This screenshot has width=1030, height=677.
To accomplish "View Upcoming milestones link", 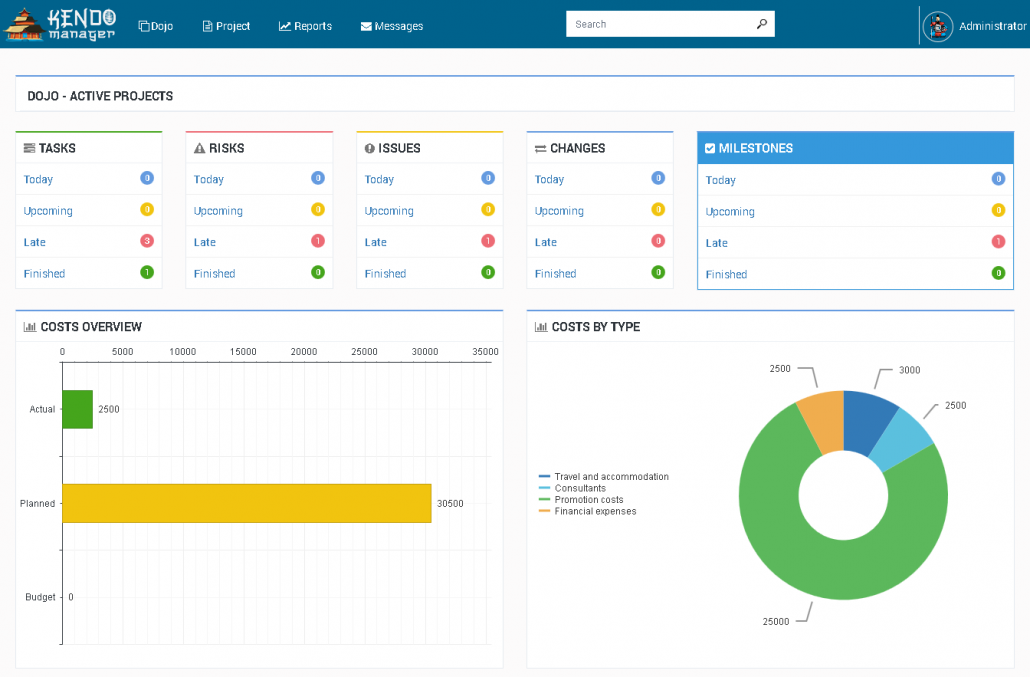I will click(730, 212).
